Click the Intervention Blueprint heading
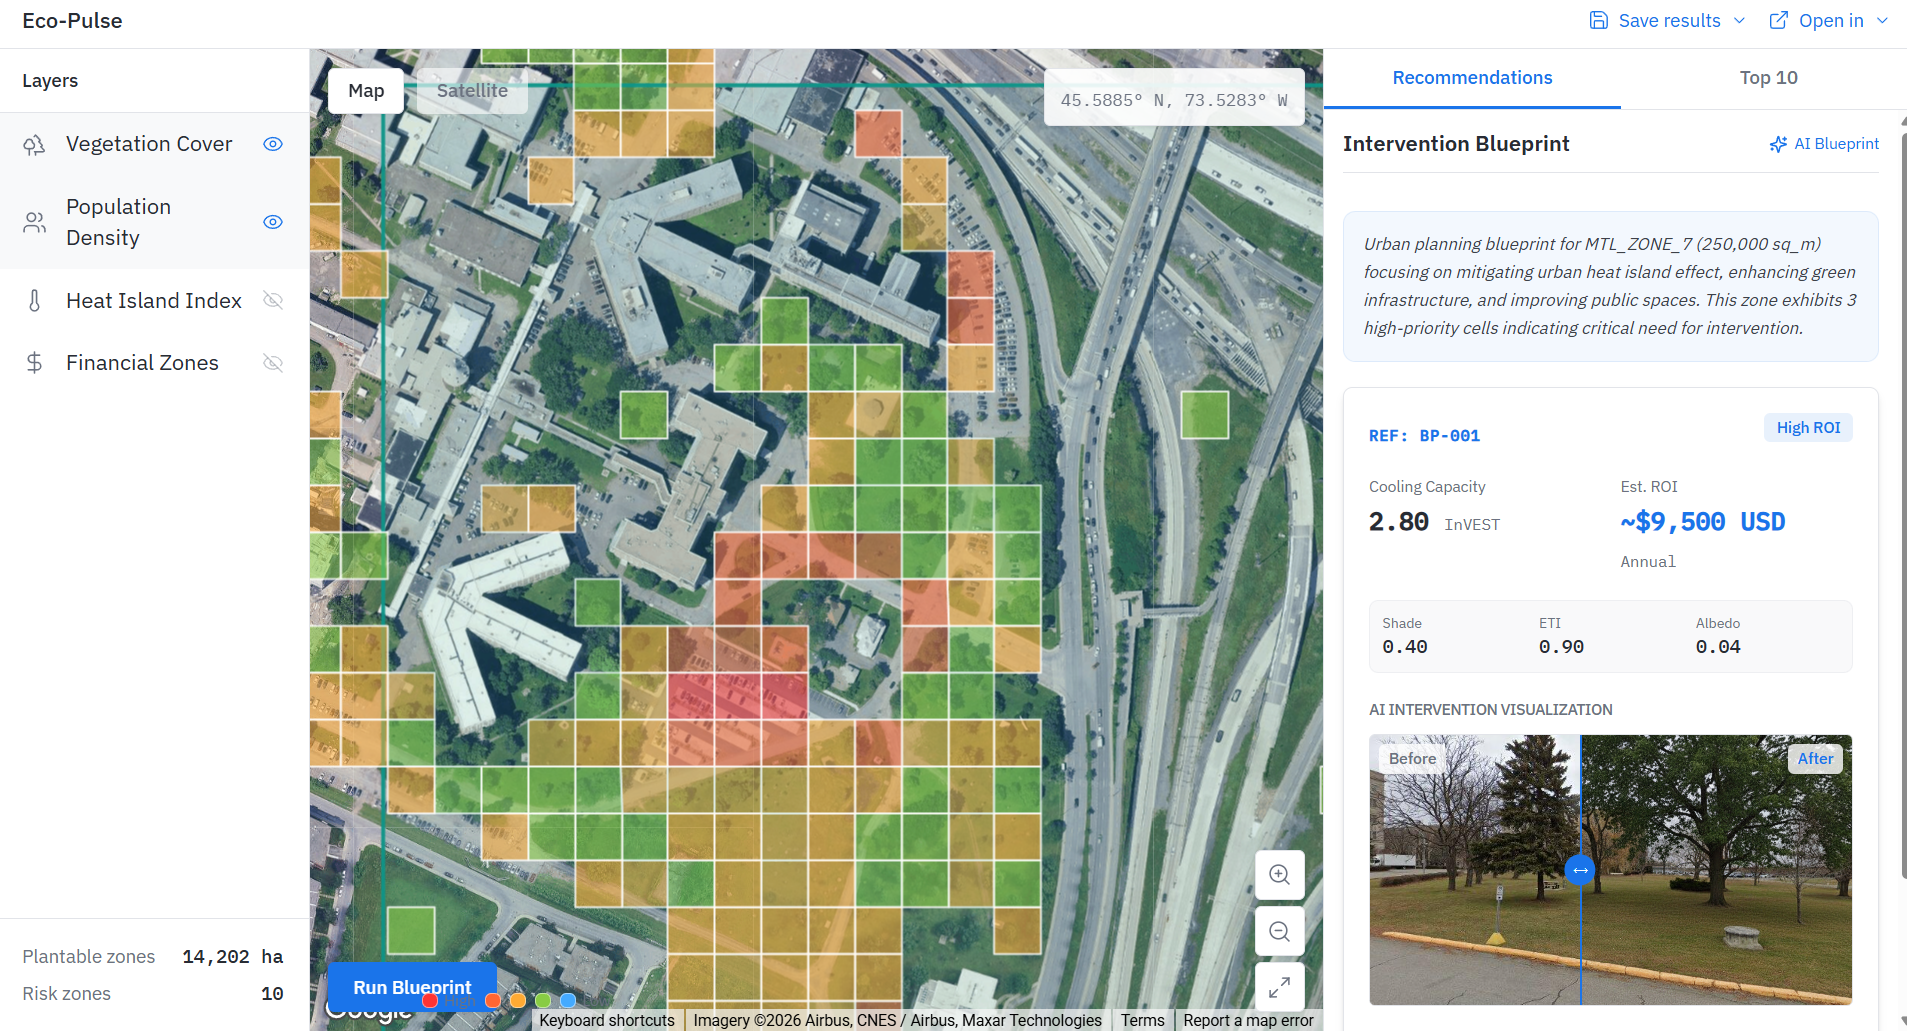Image resolution: width=1907 pixels, height=1031 pixels. pos(1456,144)
